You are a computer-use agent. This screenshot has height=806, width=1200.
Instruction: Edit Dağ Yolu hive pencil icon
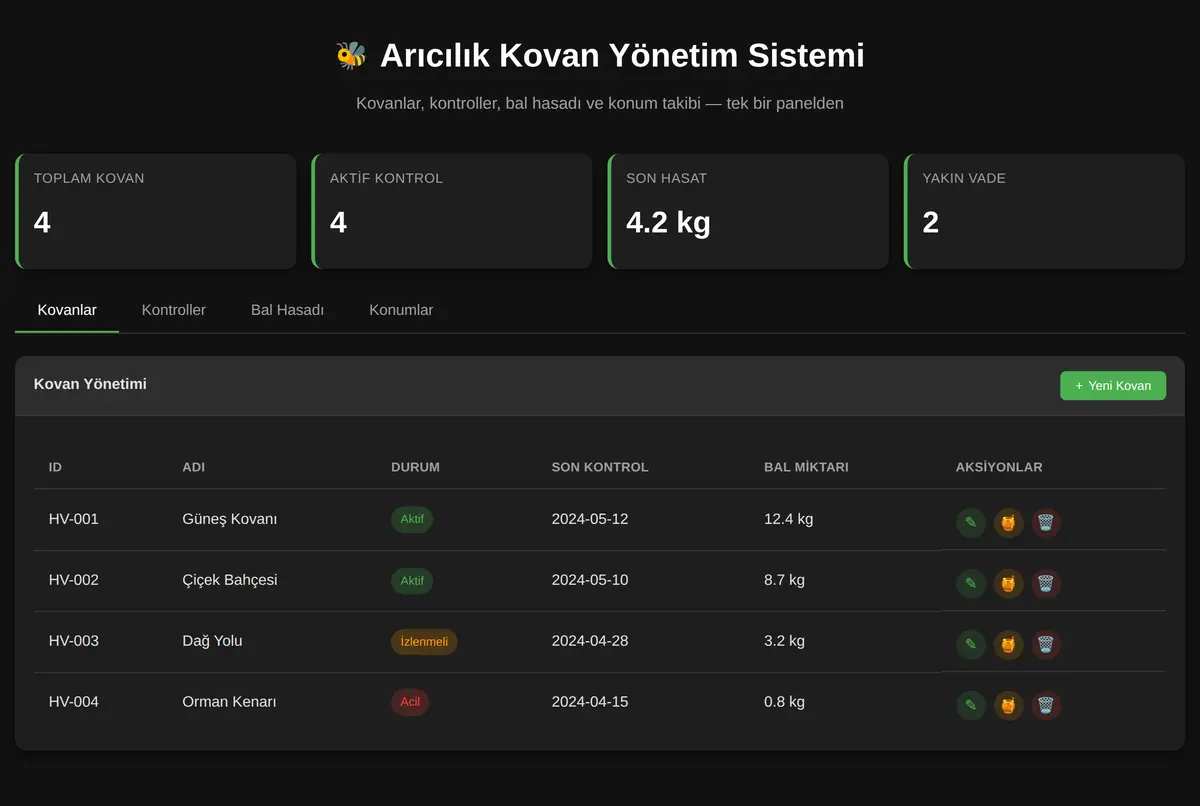click(971, 644)
